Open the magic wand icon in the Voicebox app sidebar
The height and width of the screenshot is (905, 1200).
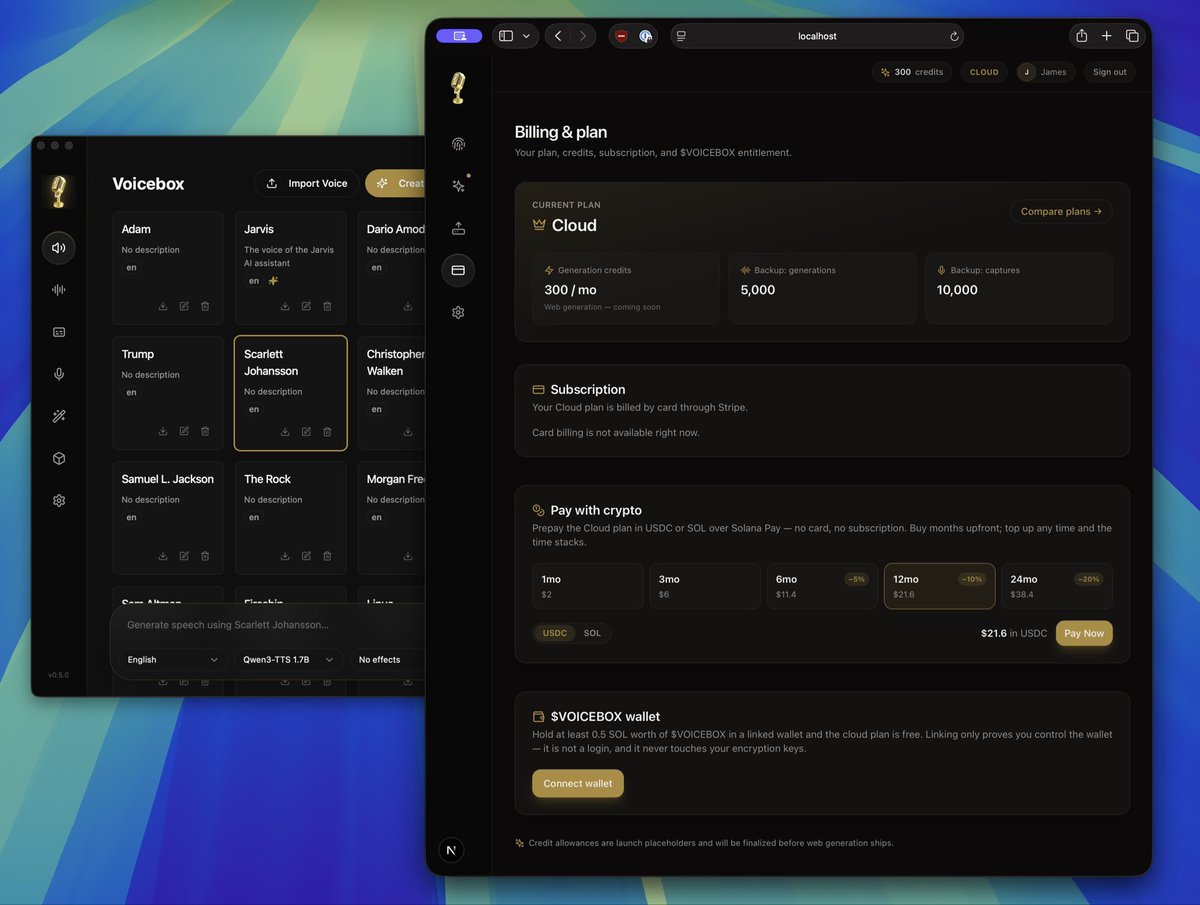[59, 416]
